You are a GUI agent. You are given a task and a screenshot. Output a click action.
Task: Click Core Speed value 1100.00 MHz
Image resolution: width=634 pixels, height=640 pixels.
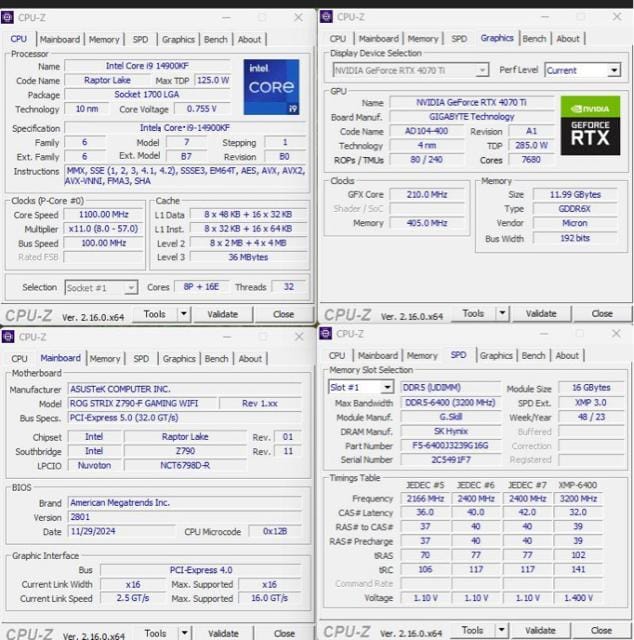point(104,214)
